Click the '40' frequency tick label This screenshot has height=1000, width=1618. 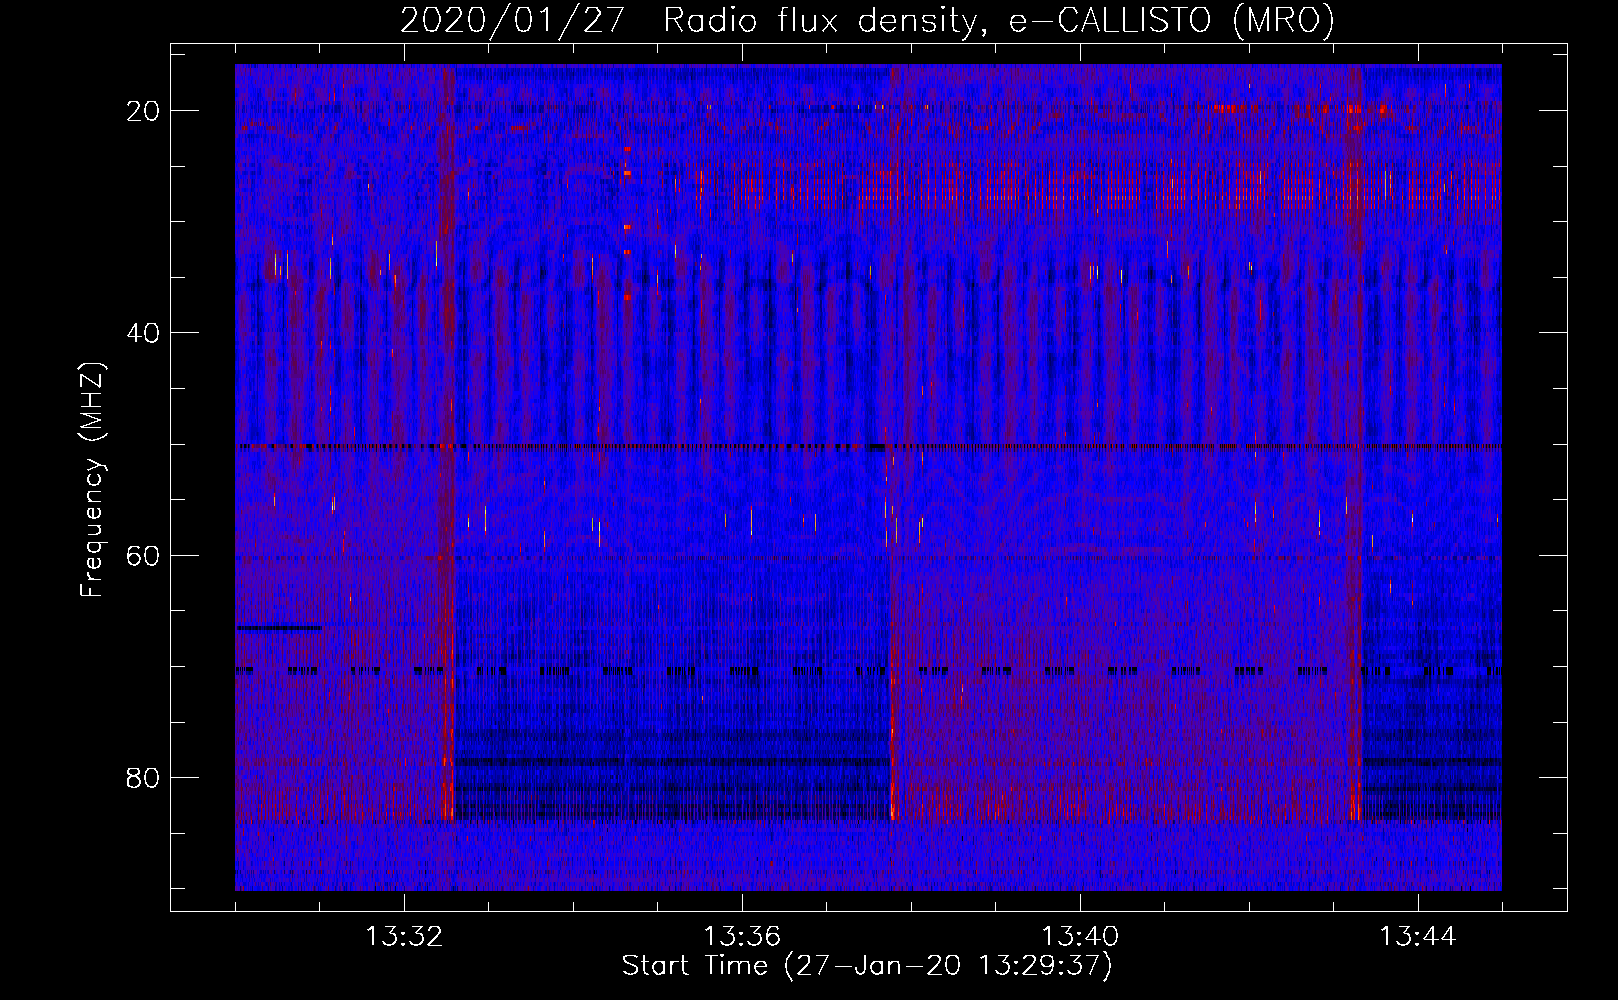click(x=144, y=333)
